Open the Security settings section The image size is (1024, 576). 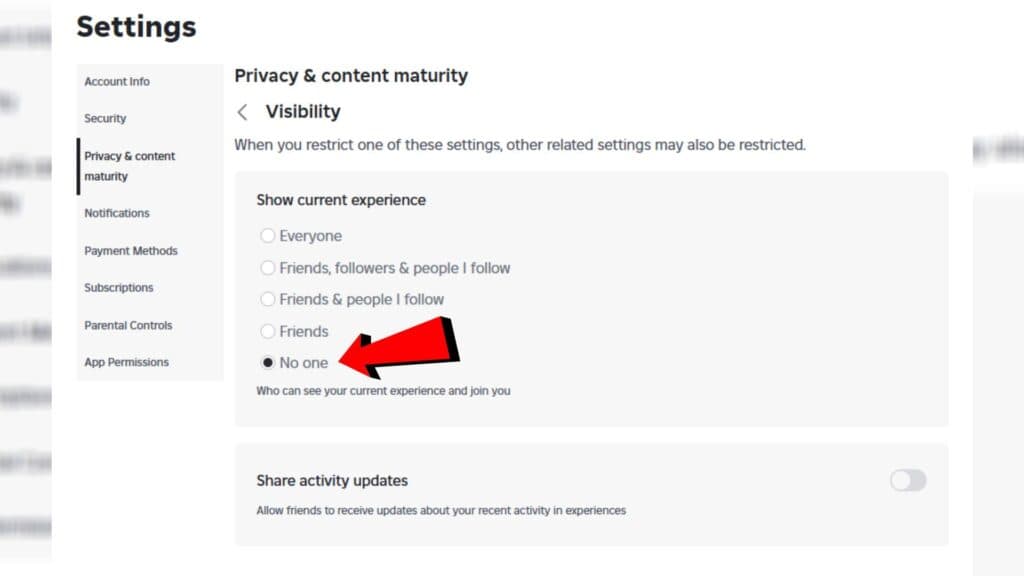105,118
